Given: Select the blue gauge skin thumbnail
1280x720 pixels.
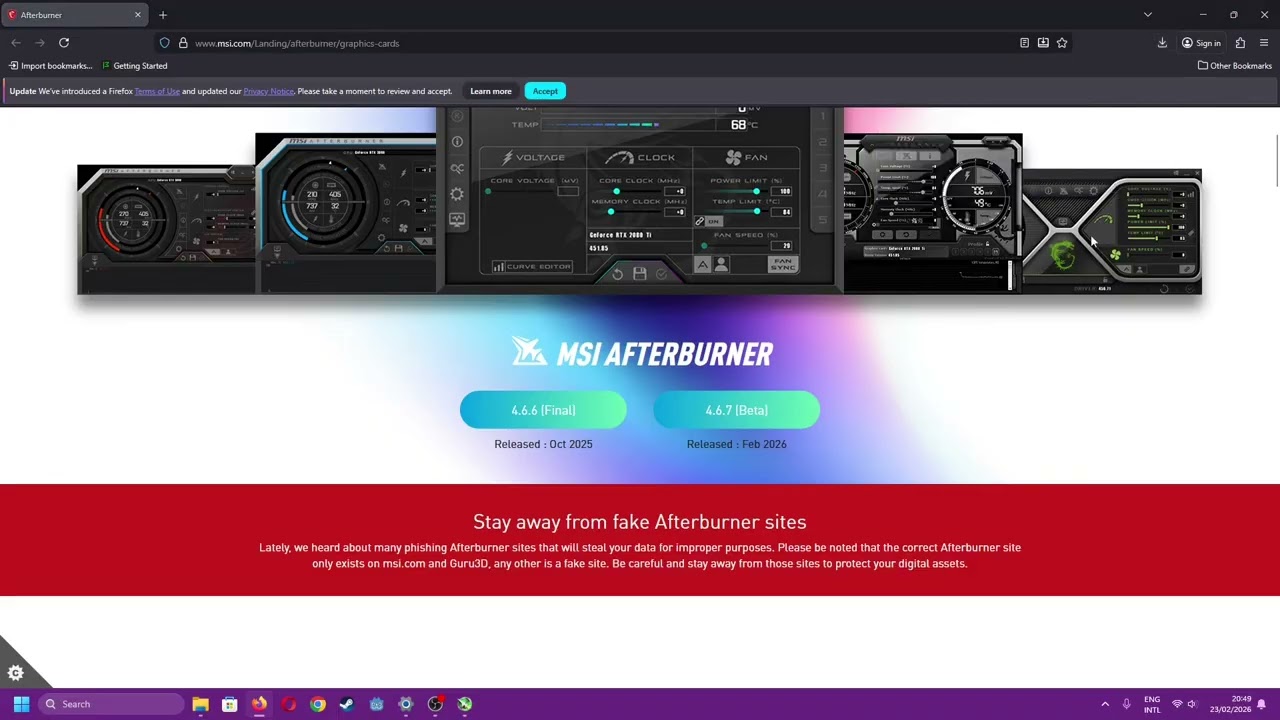Looking at the screenshot, I should [345, 213].
